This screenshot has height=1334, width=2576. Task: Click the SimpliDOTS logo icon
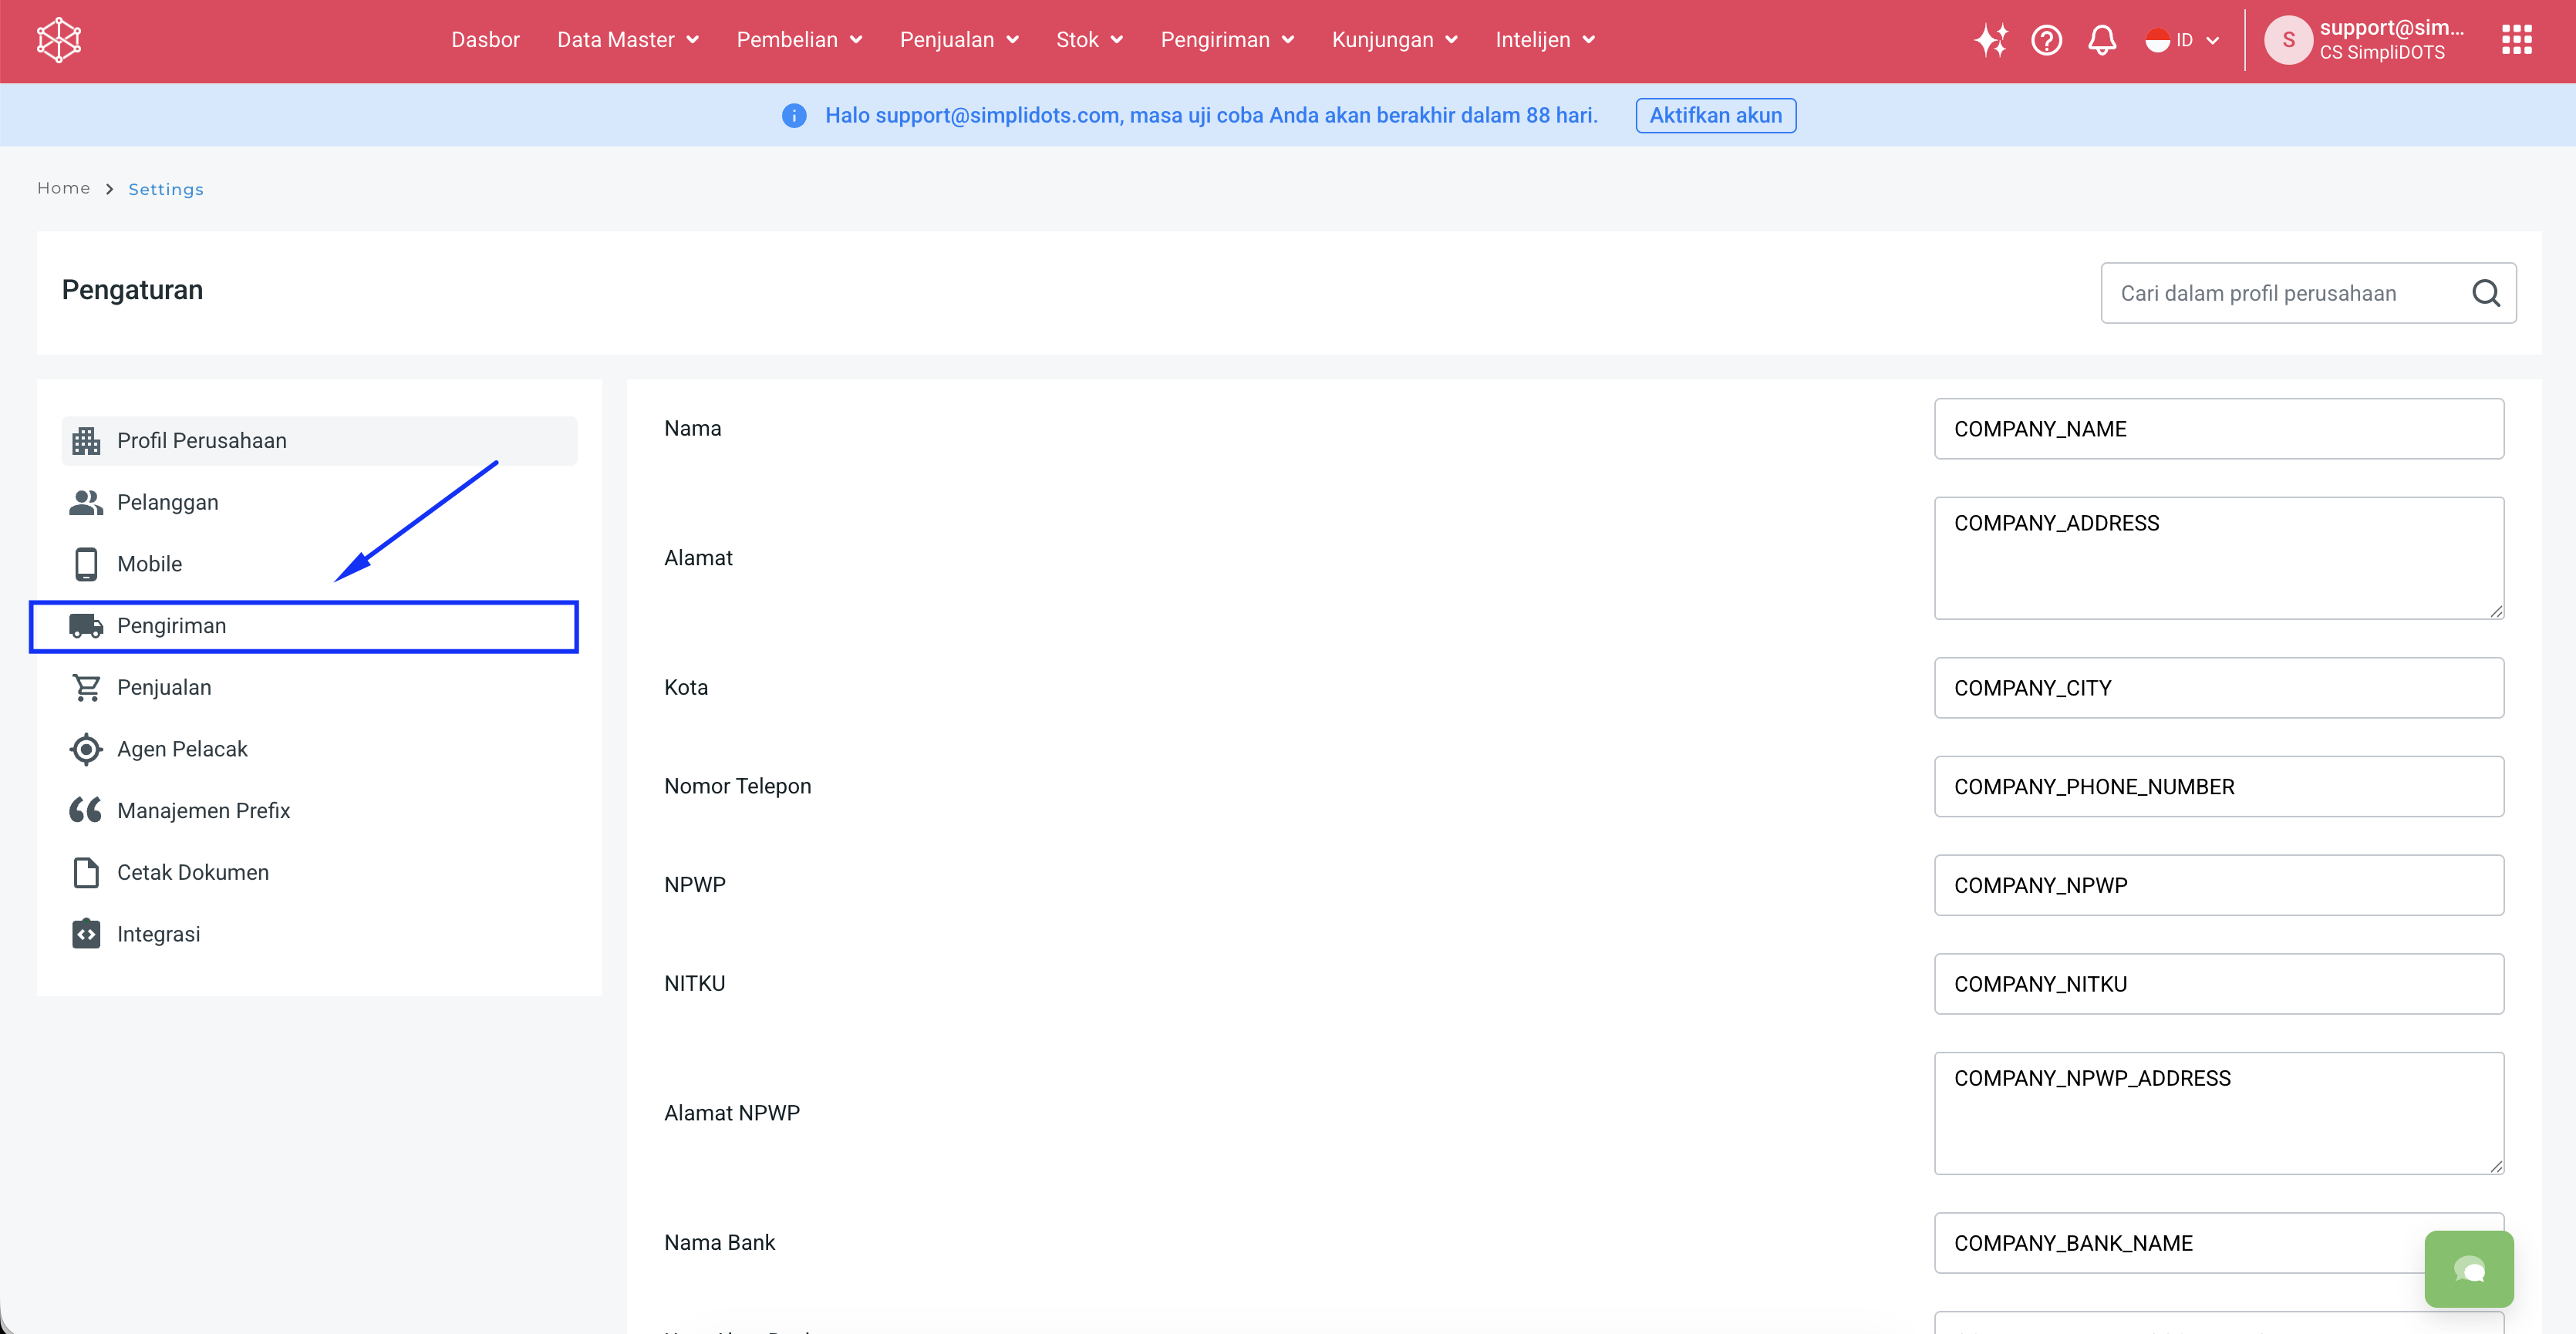tap(59, 40)
